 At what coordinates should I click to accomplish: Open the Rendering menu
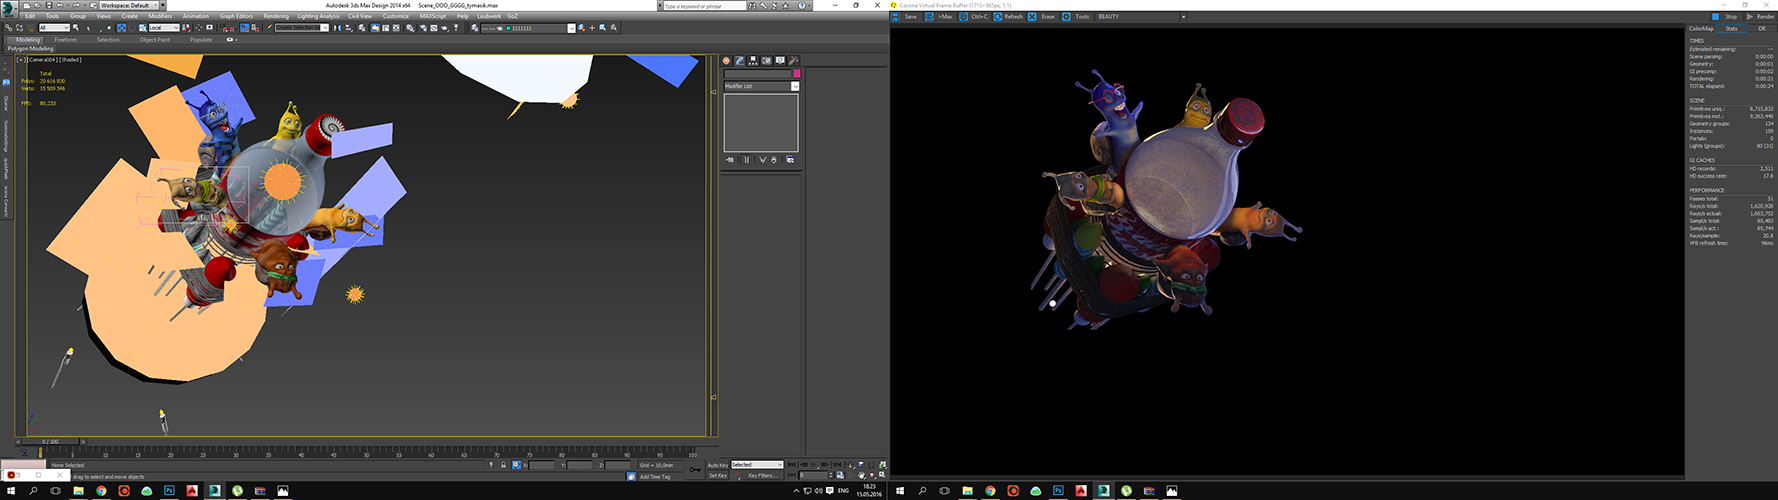coord(276,16)
